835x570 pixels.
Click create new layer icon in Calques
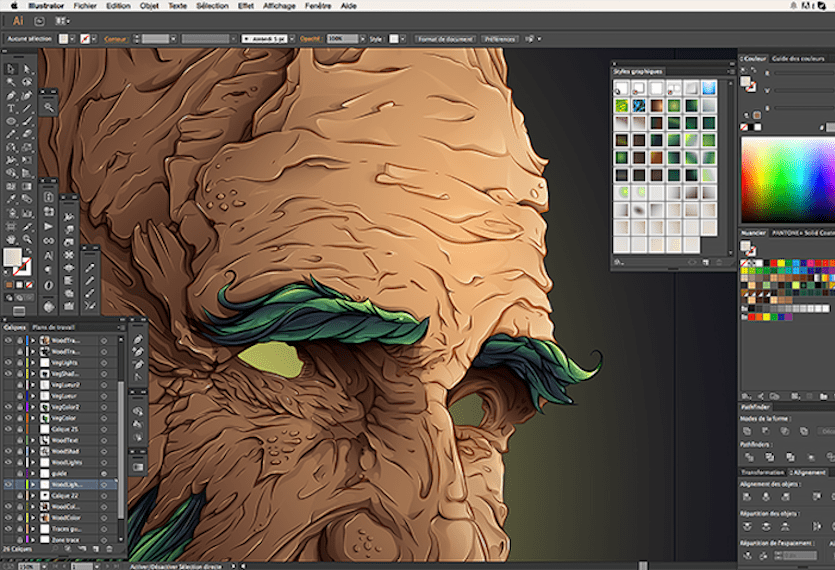click(96, 549)
